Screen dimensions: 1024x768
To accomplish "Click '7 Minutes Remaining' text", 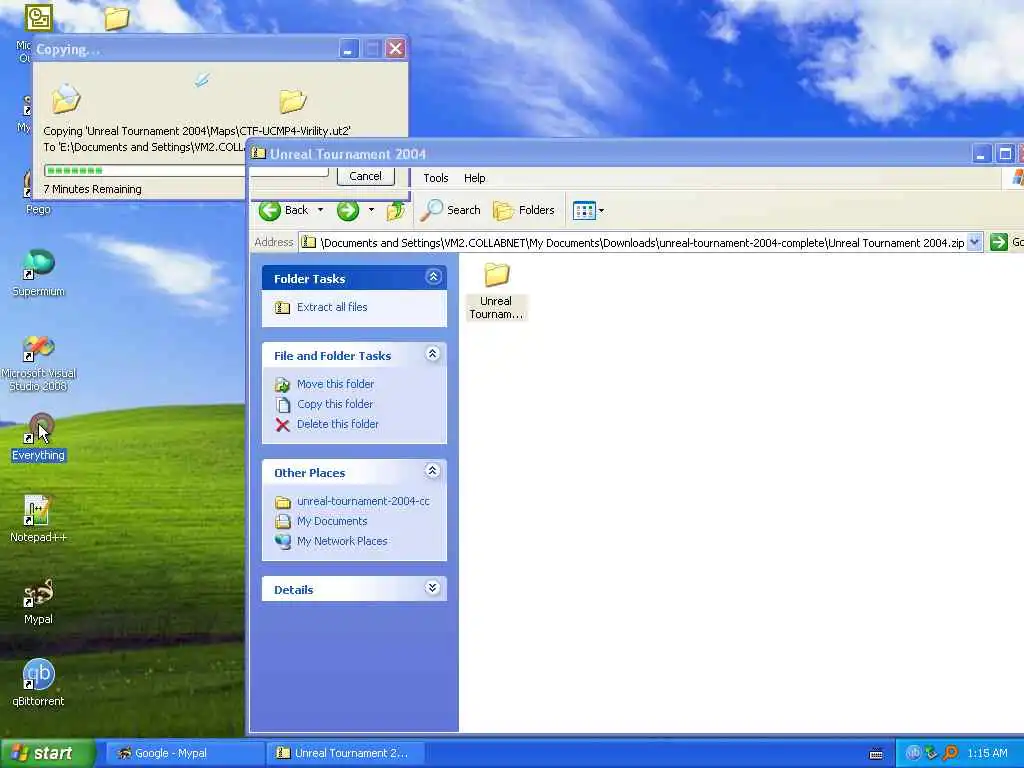I will tap(92, 189).
